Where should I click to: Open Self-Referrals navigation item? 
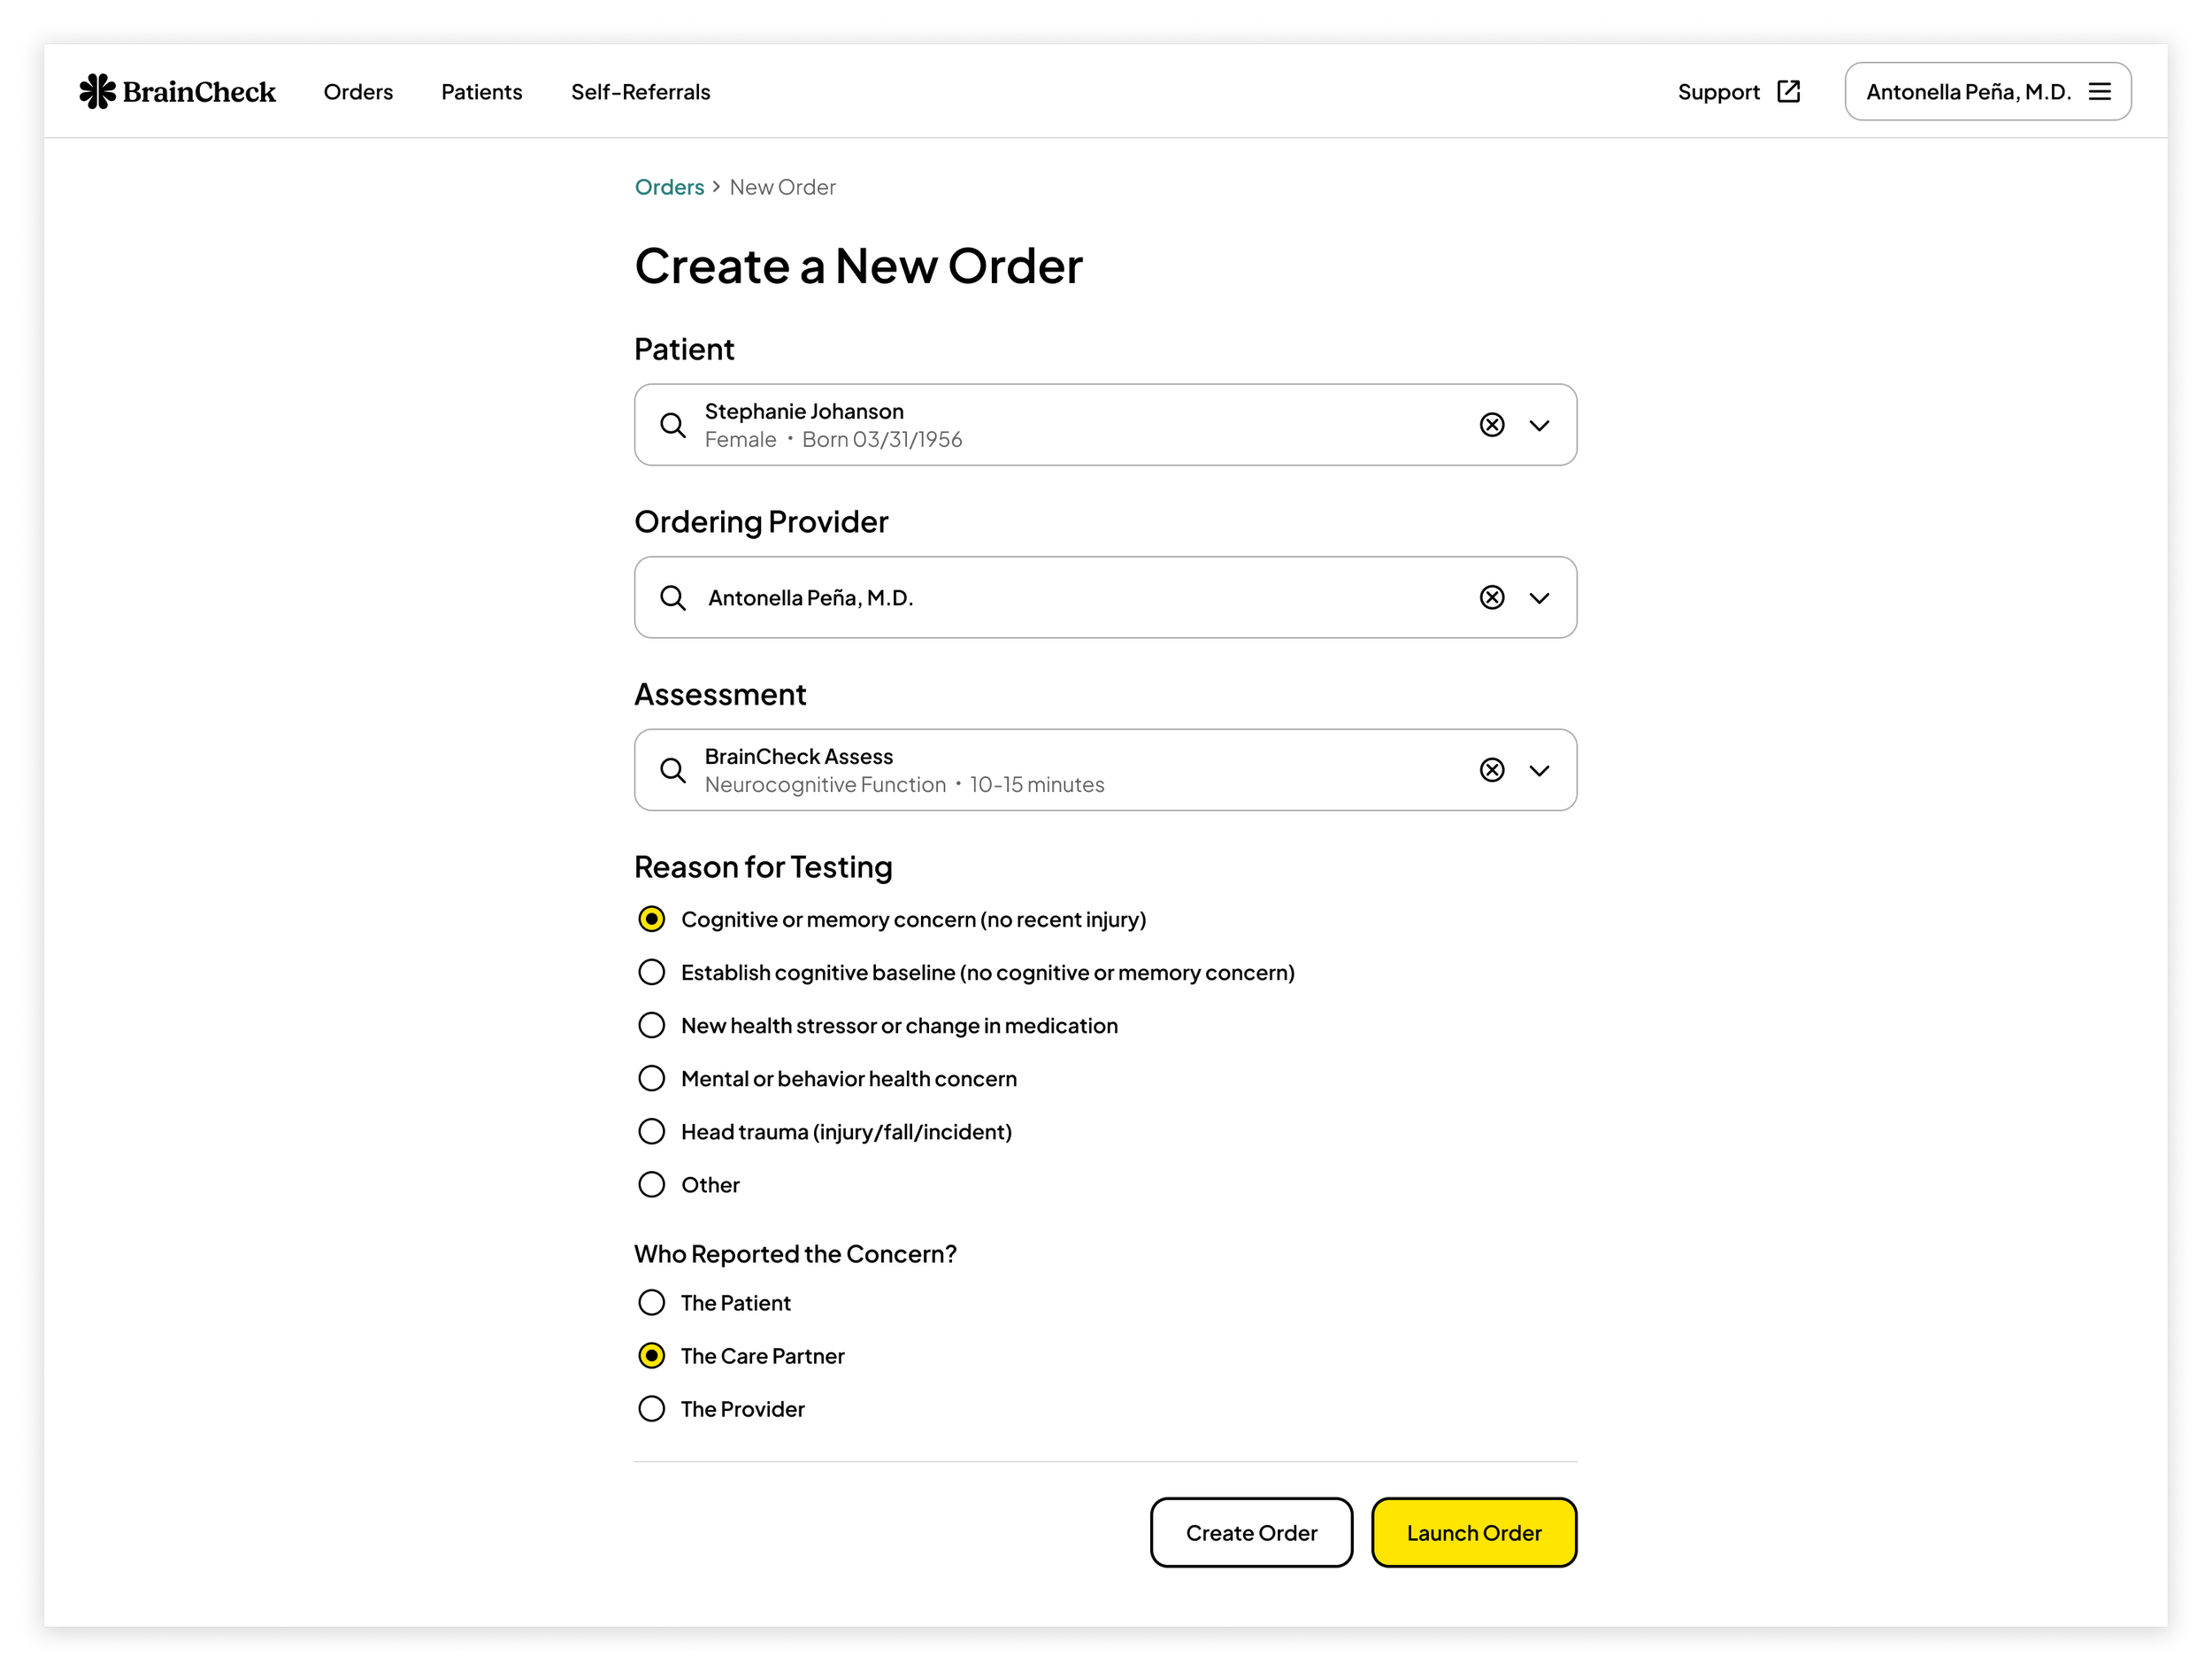[640, 92]
